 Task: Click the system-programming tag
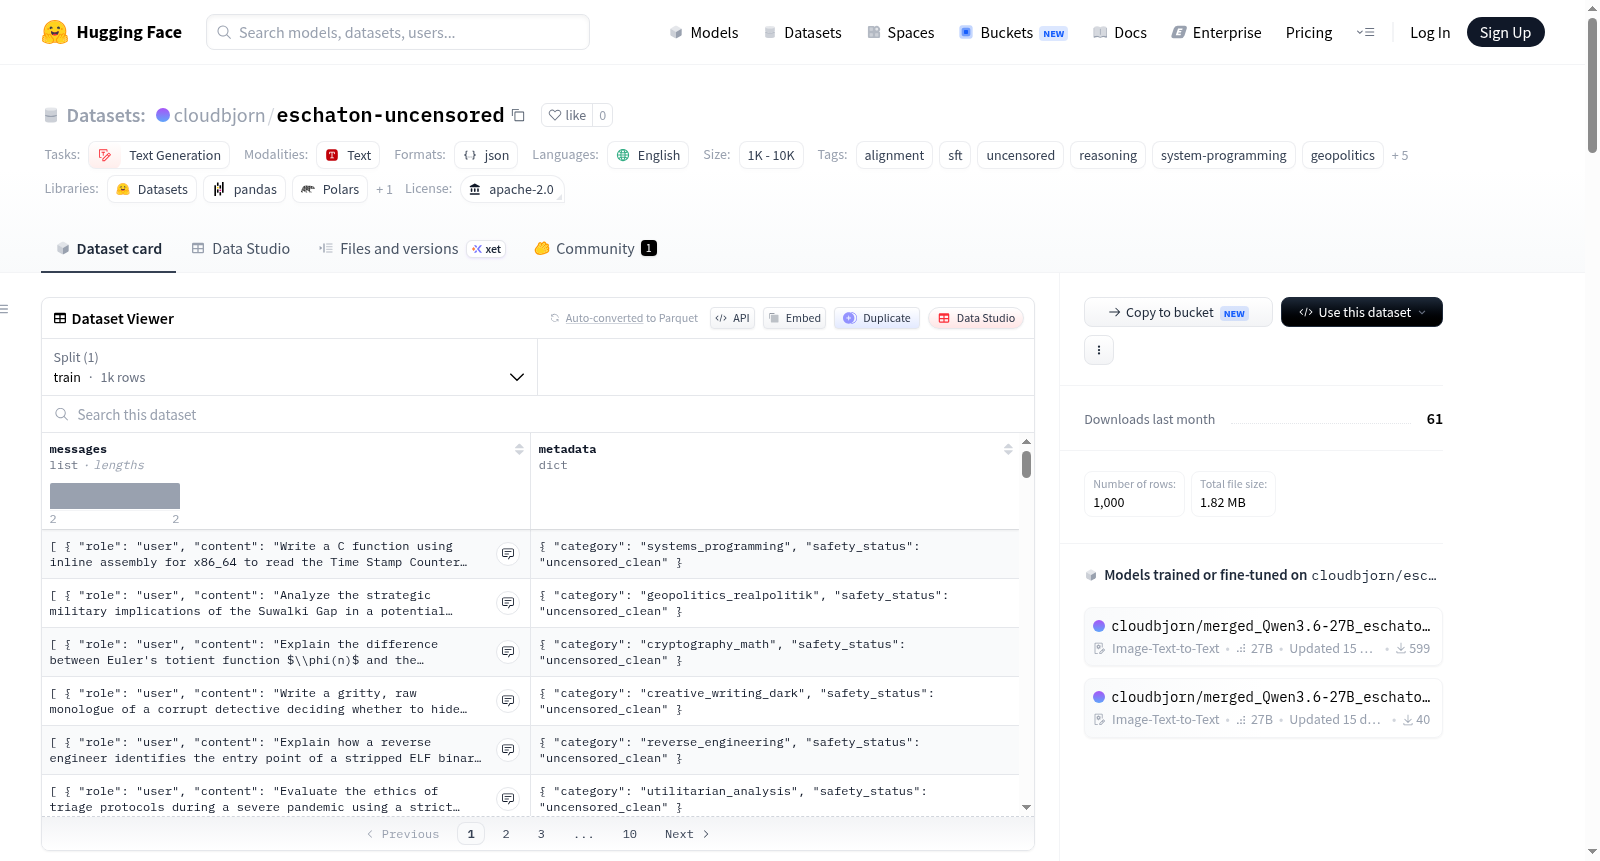(1223, 155)
